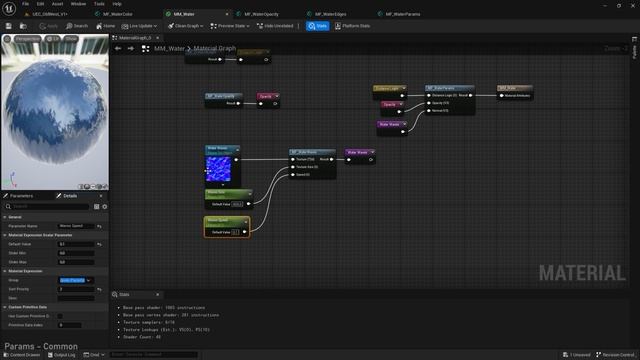Image resolution: width=640 pixels, height=360 pixels.
Task: Toggle the Hide Unrelated option
Action: (x=275, y=26)
